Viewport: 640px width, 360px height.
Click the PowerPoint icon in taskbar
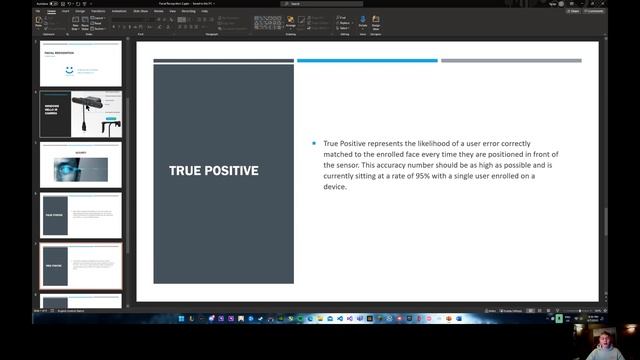point(449,319)
